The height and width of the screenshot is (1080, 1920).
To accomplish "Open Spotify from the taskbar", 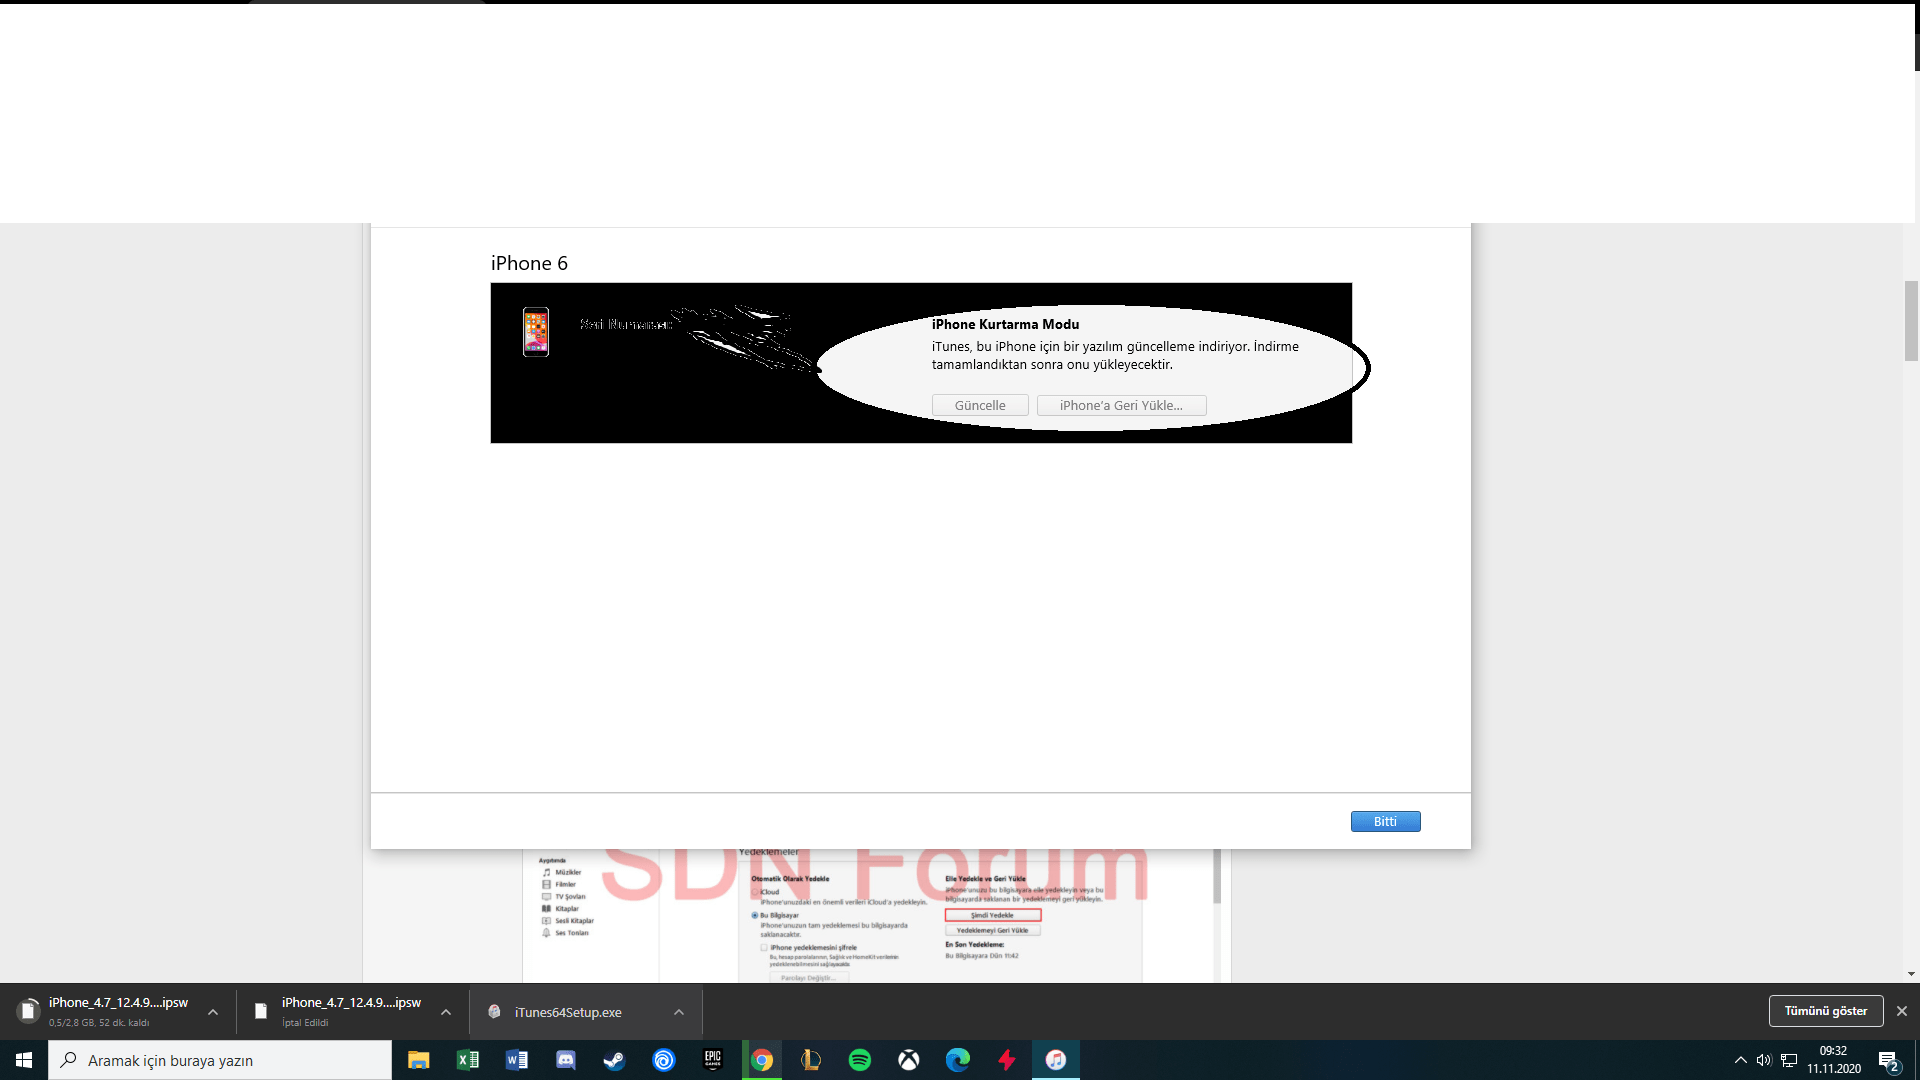I will tap(859, 1060).
